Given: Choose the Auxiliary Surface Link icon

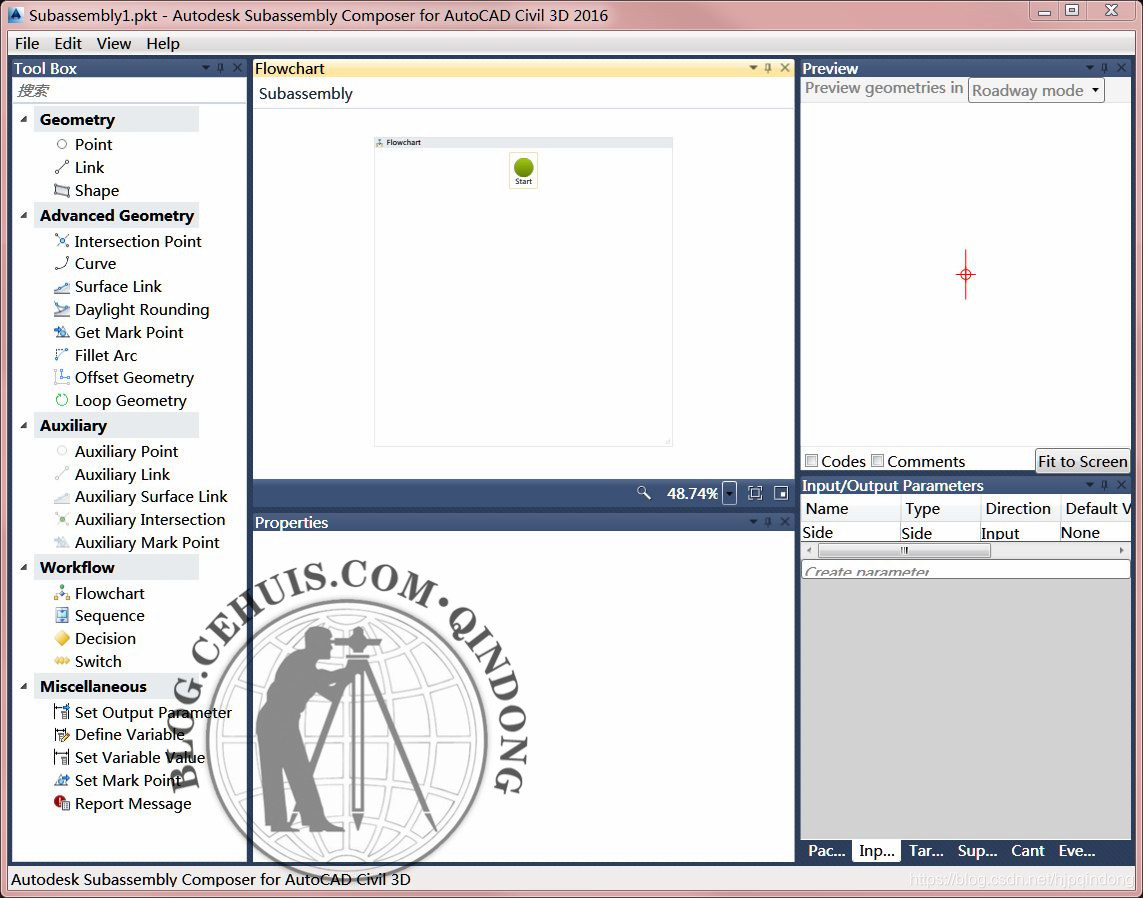Looking at the screenshot, I should (62, 497).
